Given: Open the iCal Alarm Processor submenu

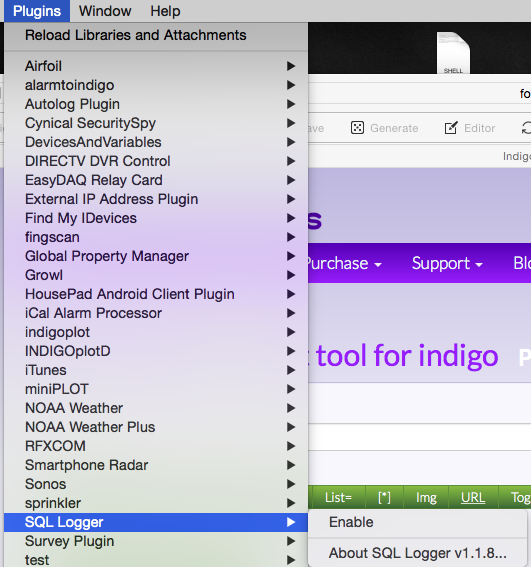Looking at the screenshot, I should pos(156,313).
